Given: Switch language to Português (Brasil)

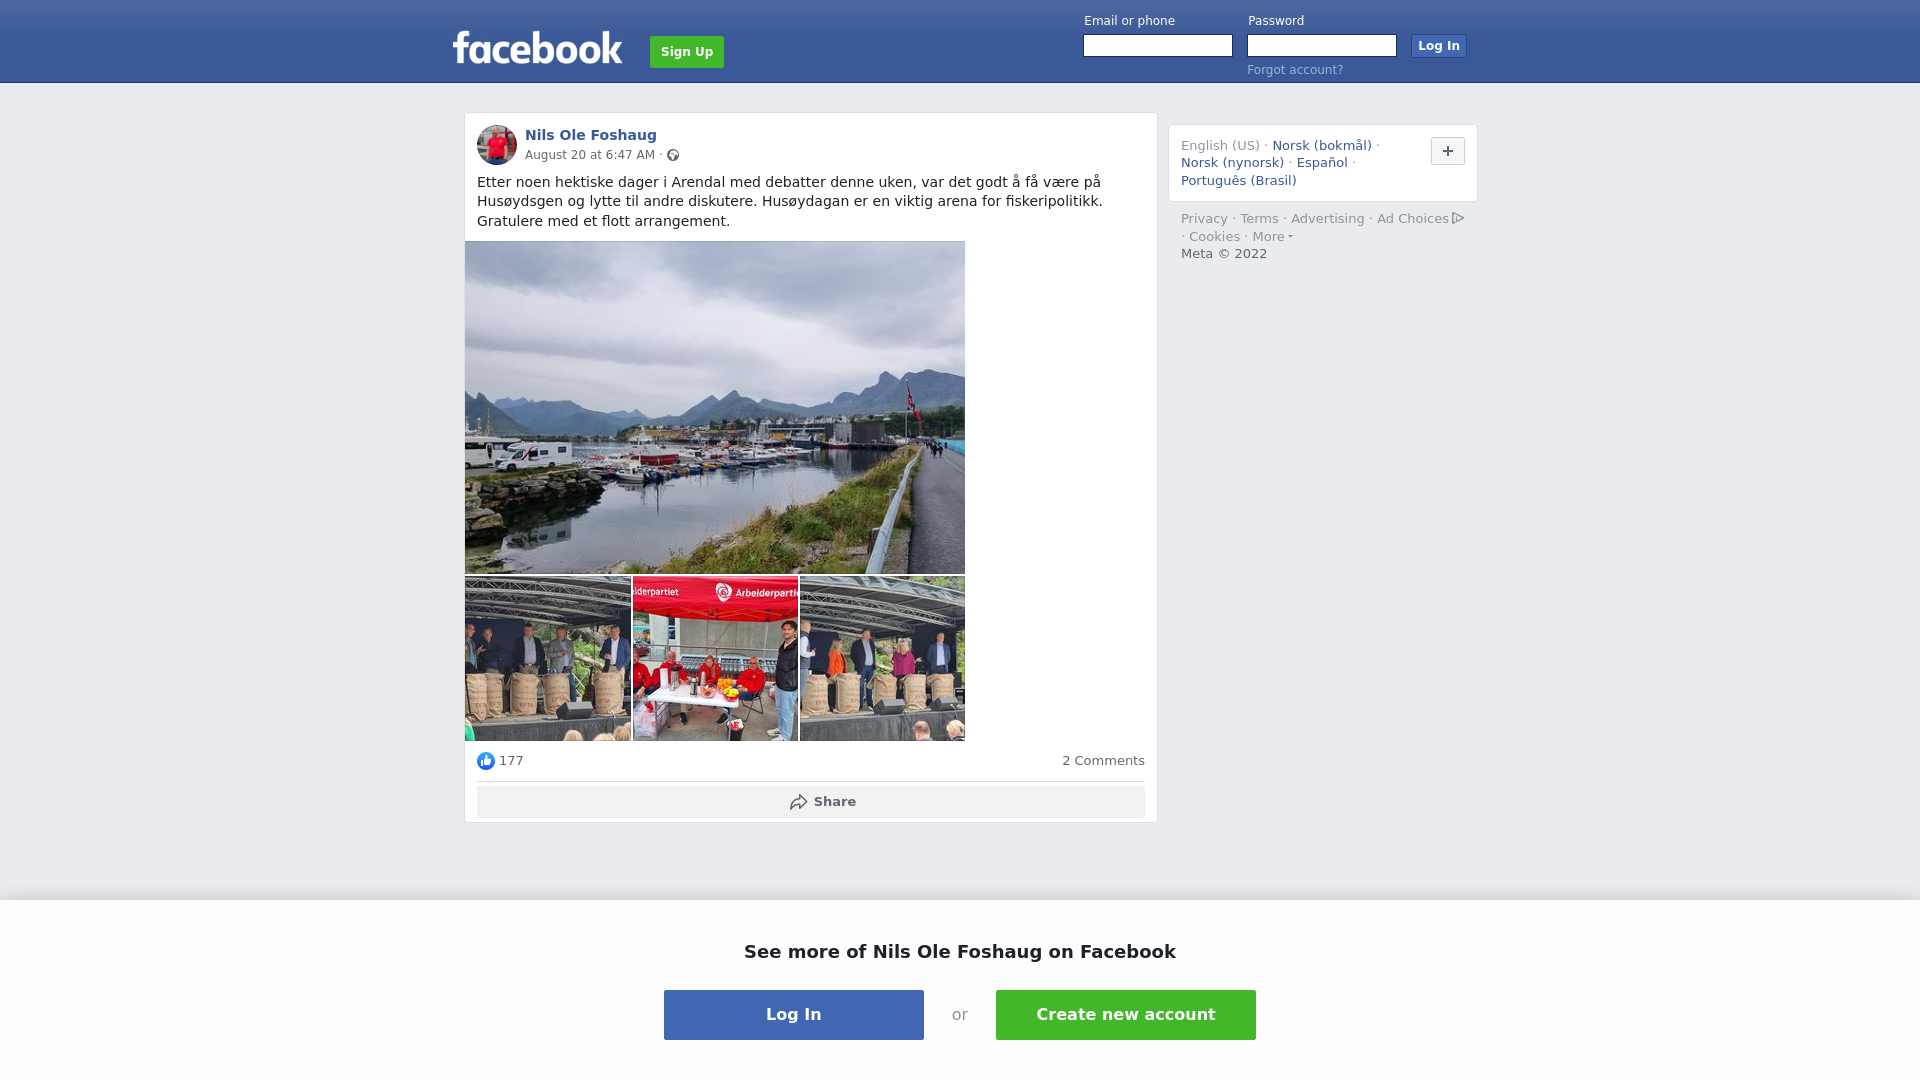Looking at the screenshot, I should pyautogui.click(x=1239, y=181).
